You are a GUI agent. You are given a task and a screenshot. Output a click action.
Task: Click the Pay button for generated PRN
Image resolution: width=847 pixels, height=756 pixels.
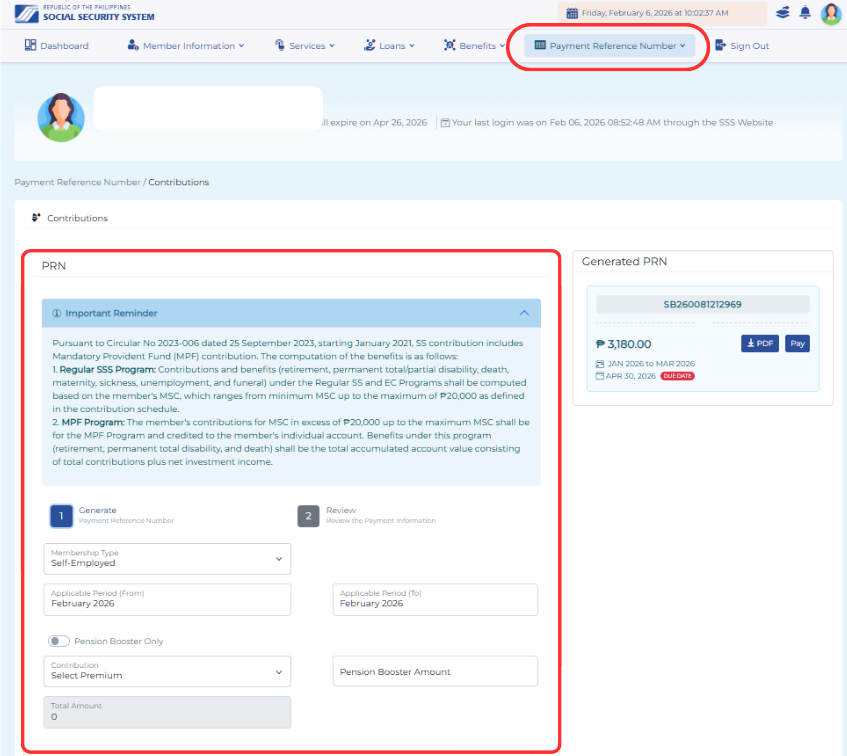(797, 343)
